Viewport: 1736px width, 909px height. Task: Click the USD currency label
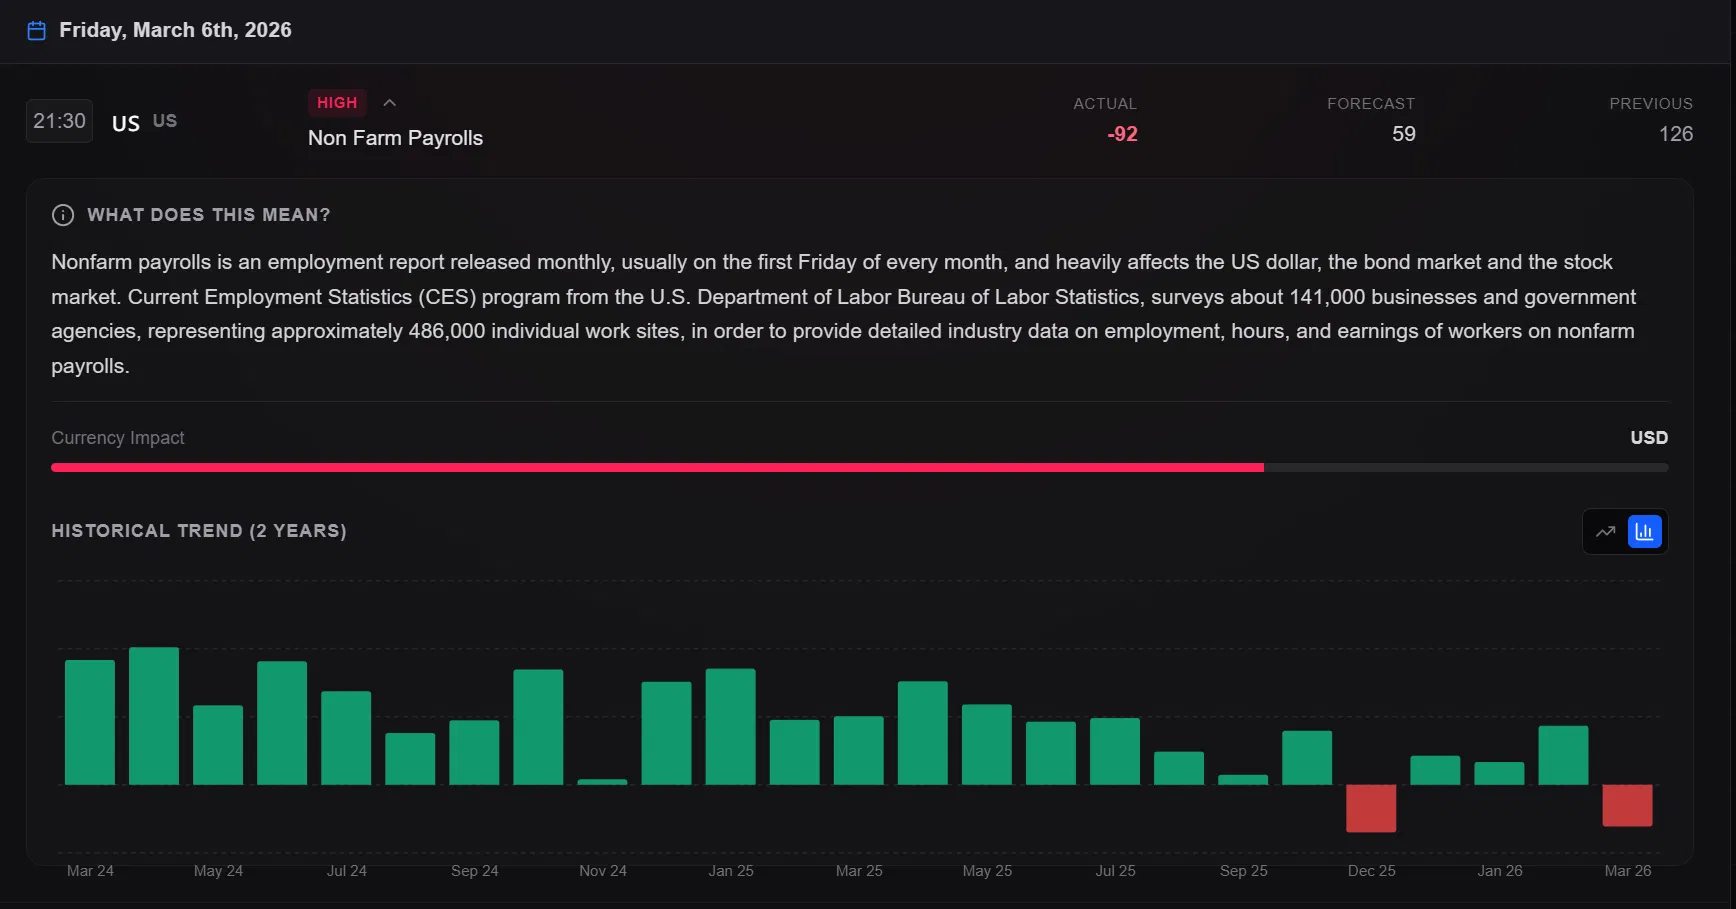[1649, 438]
